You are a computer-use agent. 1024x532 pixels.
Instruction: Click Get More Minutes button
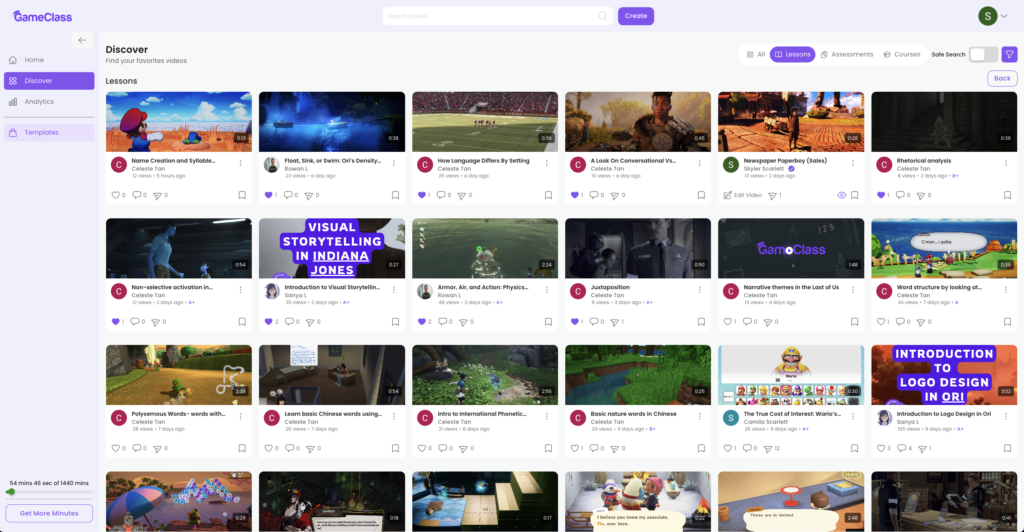coord(49,513)
